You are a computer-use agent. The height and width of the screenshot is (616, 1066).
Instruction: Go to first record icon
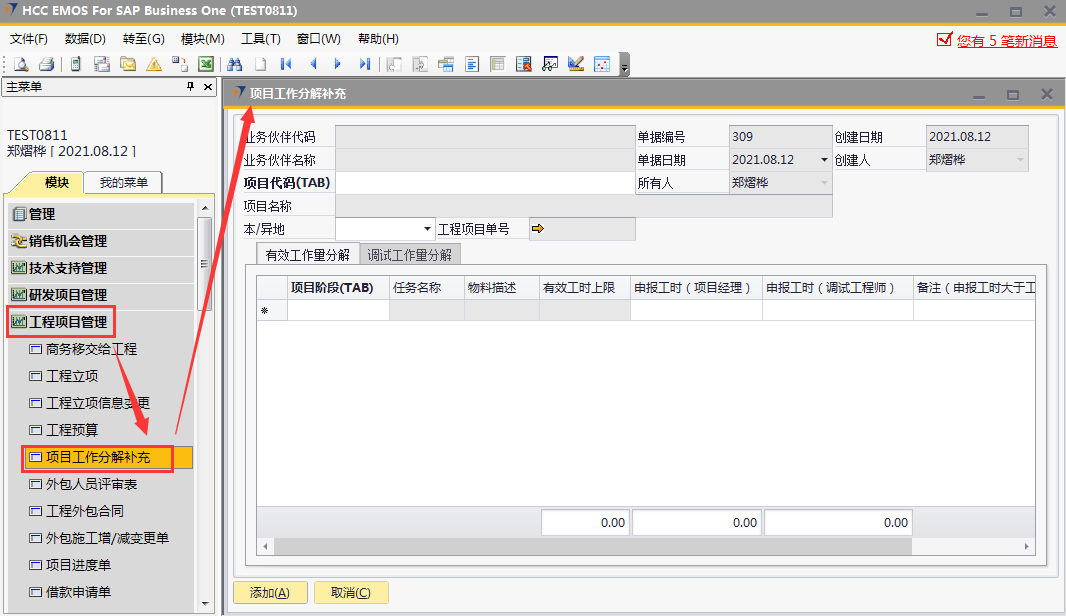(x=286, y=64)
